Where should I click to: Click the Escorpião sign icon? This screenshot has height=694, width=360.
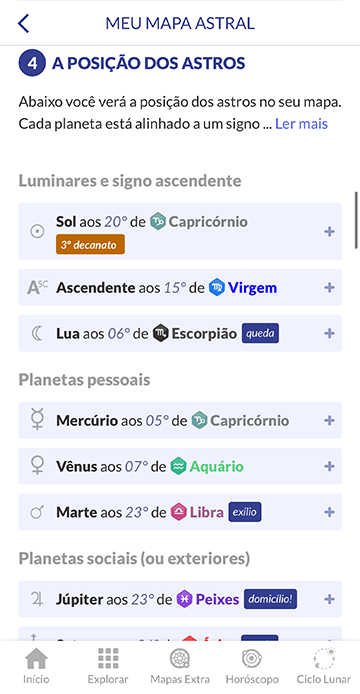coord(160,333)
